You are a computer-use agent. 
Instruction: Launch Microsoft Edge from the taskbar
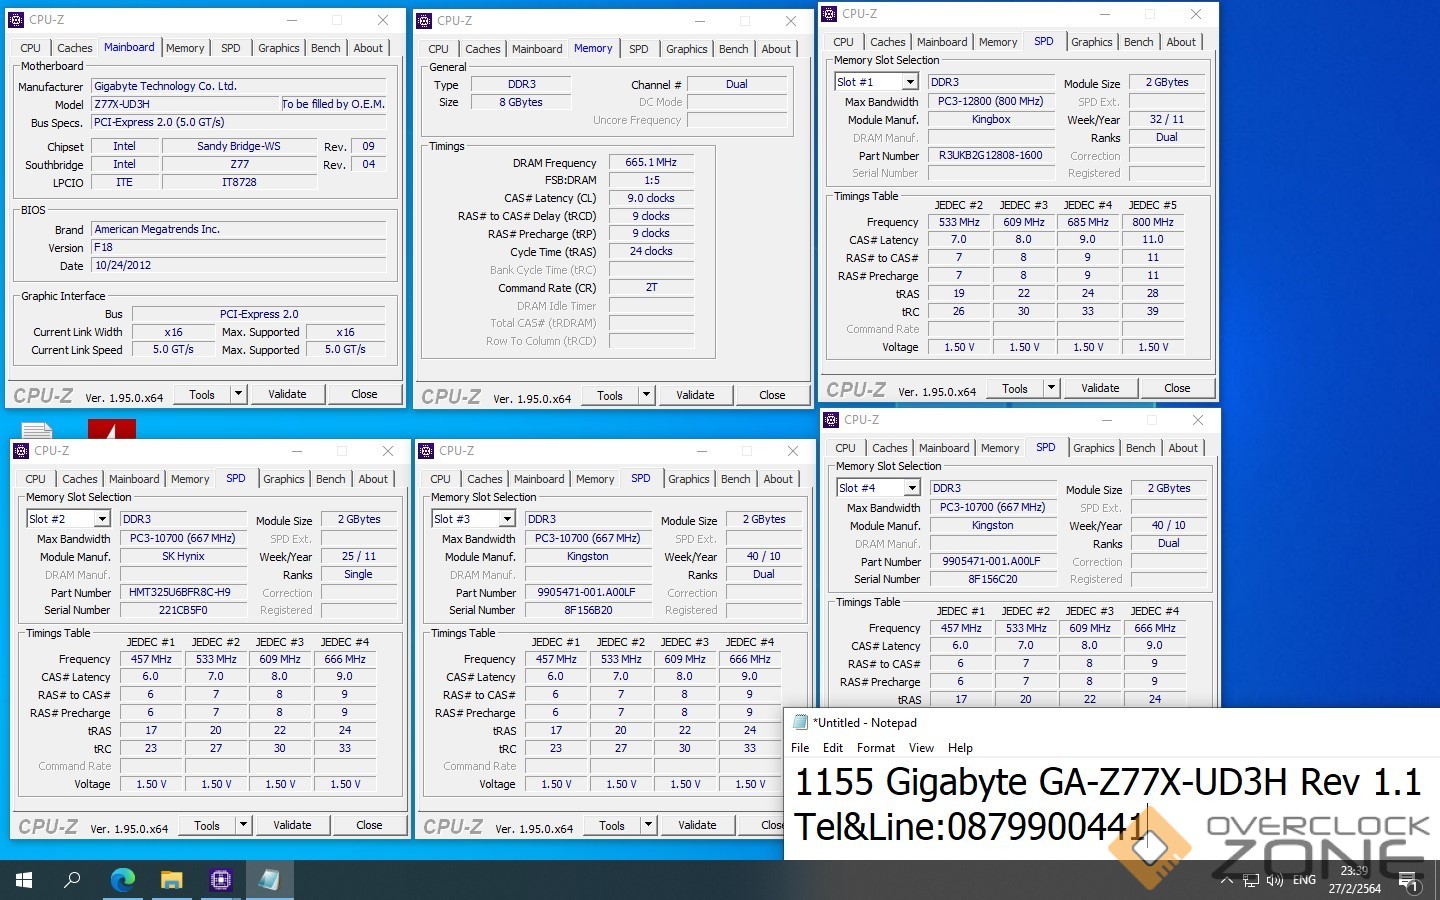coord(122,880)
